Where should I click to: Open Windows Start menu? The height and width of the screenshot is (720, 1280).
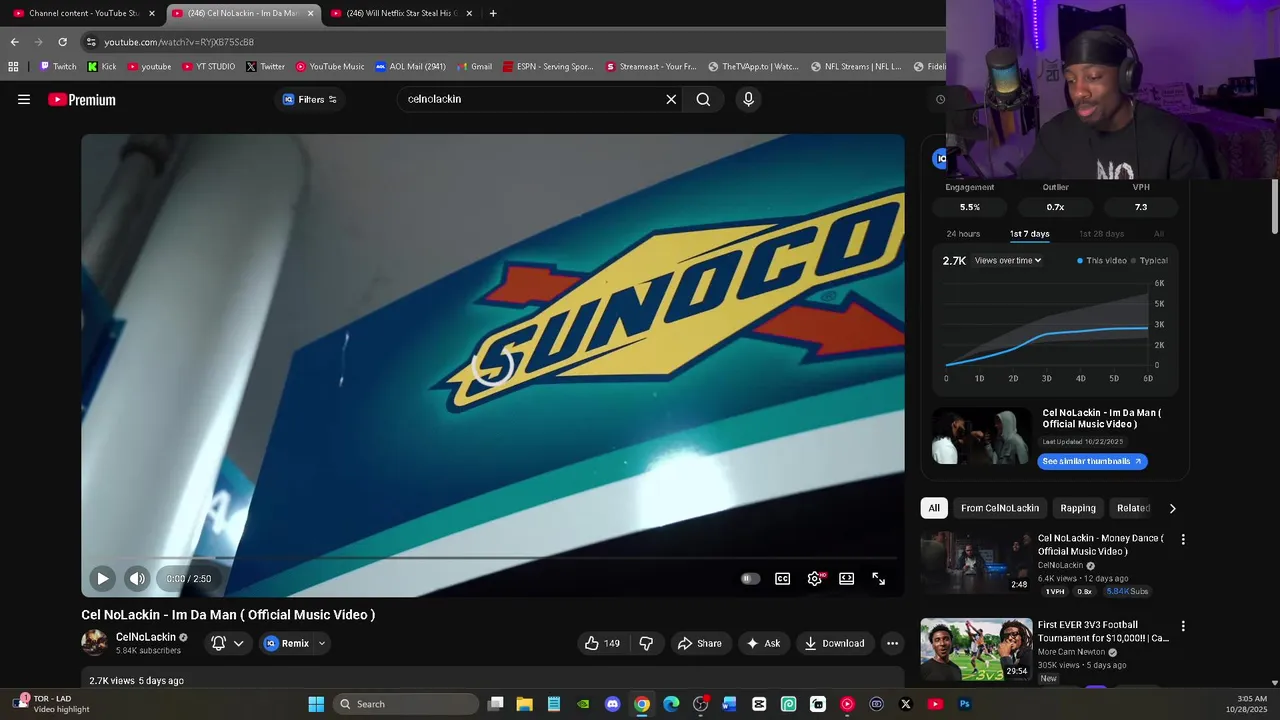click(316, 704)
